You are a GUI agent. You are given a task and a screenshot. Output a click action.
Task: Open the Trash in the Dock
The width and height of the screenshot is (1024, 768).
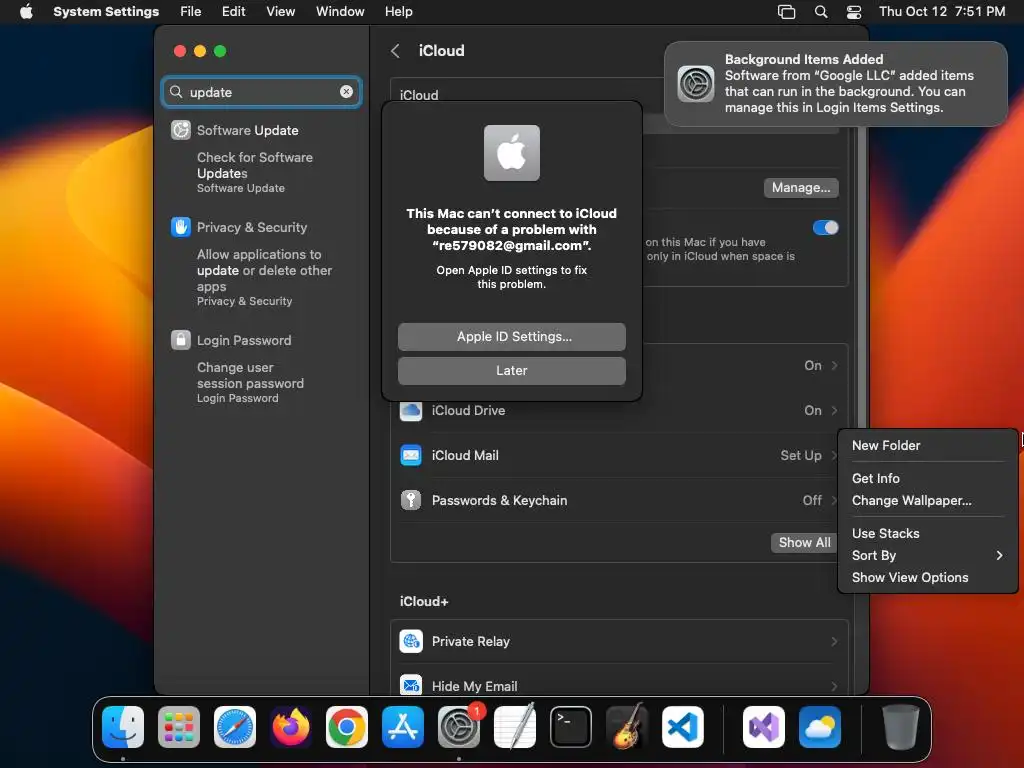pyautogui.click(x=901, y=727)
